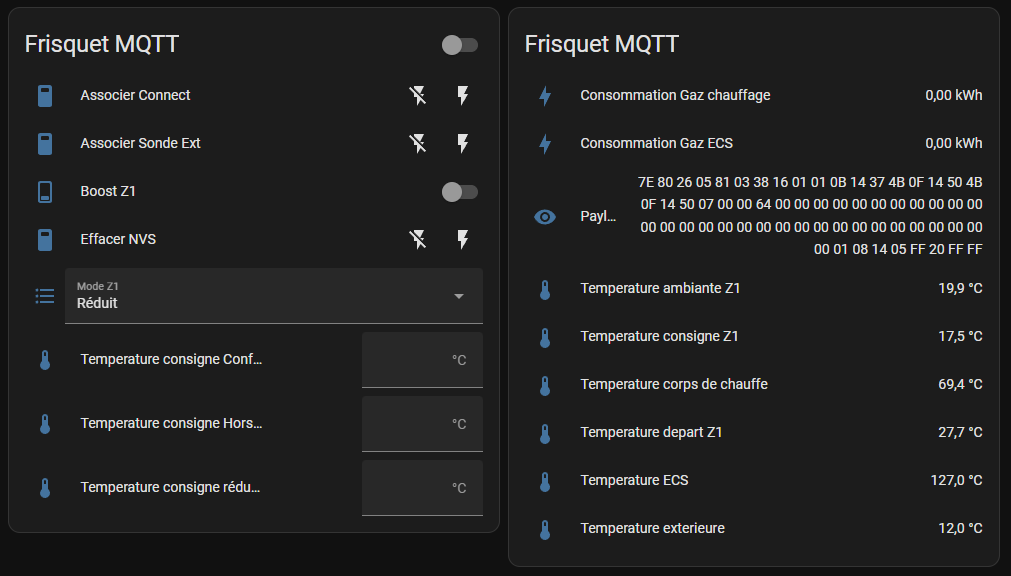Click the Mode Z1 list icon
The width and height of the screenshot is (1011, 576).
(45, 296)
